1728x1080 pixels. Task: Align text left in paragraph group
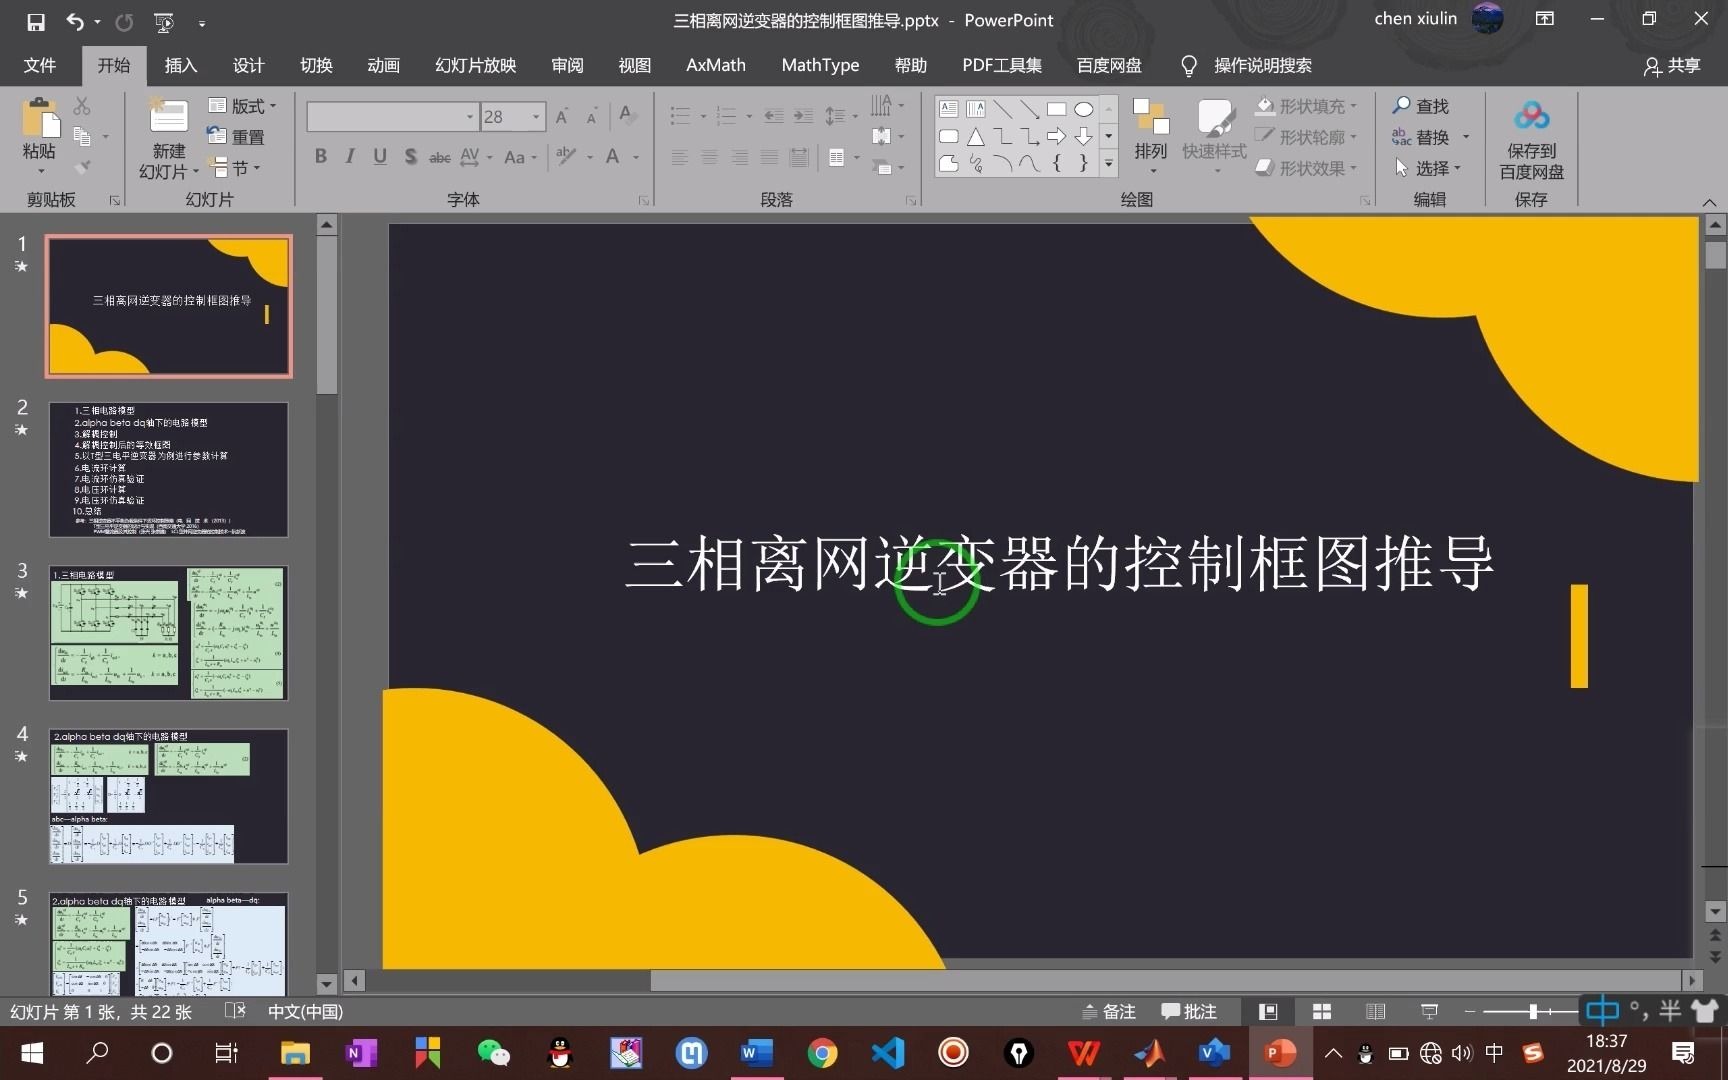679,157
